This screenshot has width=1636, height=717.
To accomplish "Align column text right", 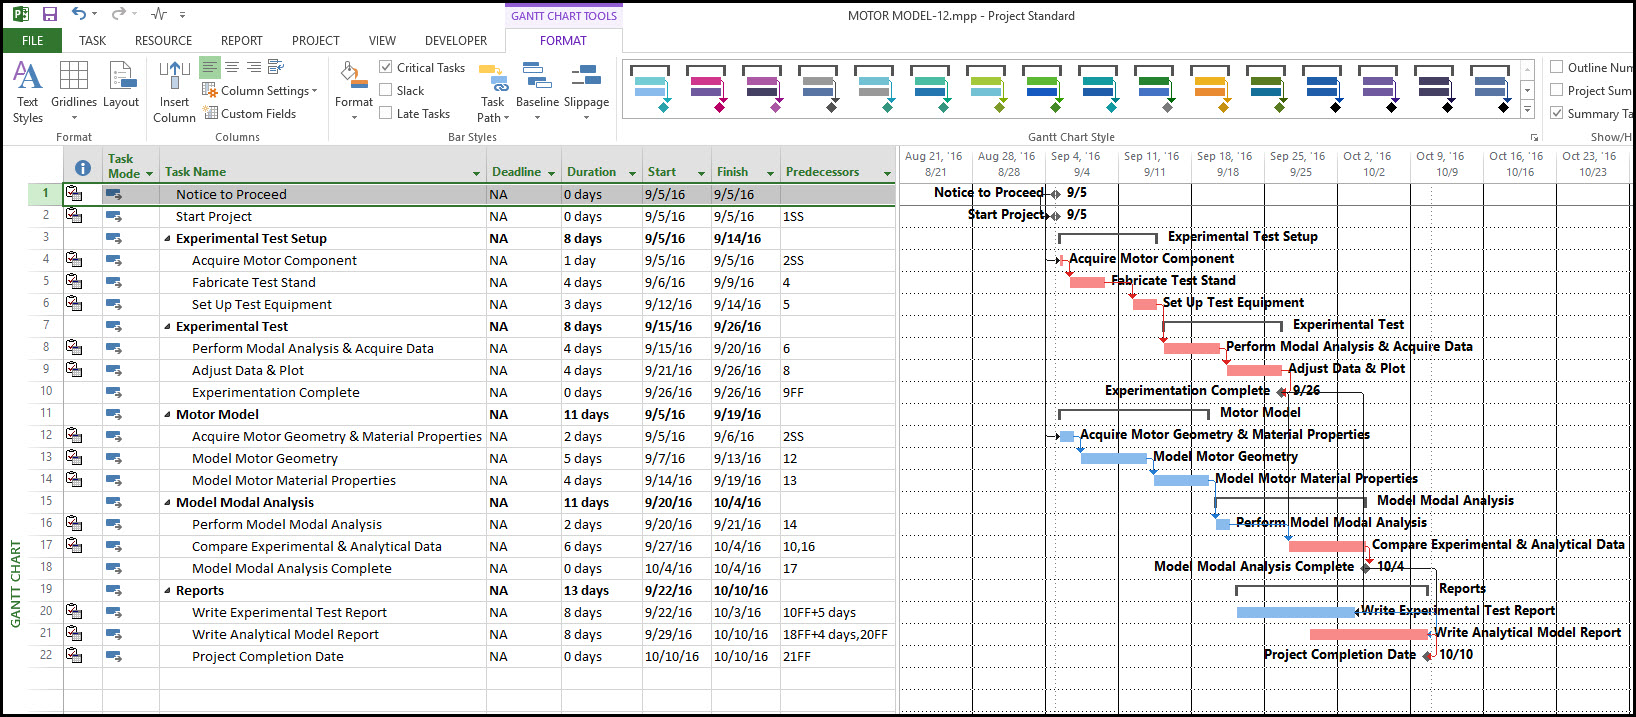I will pyautogui.click(x=254, y=67).
